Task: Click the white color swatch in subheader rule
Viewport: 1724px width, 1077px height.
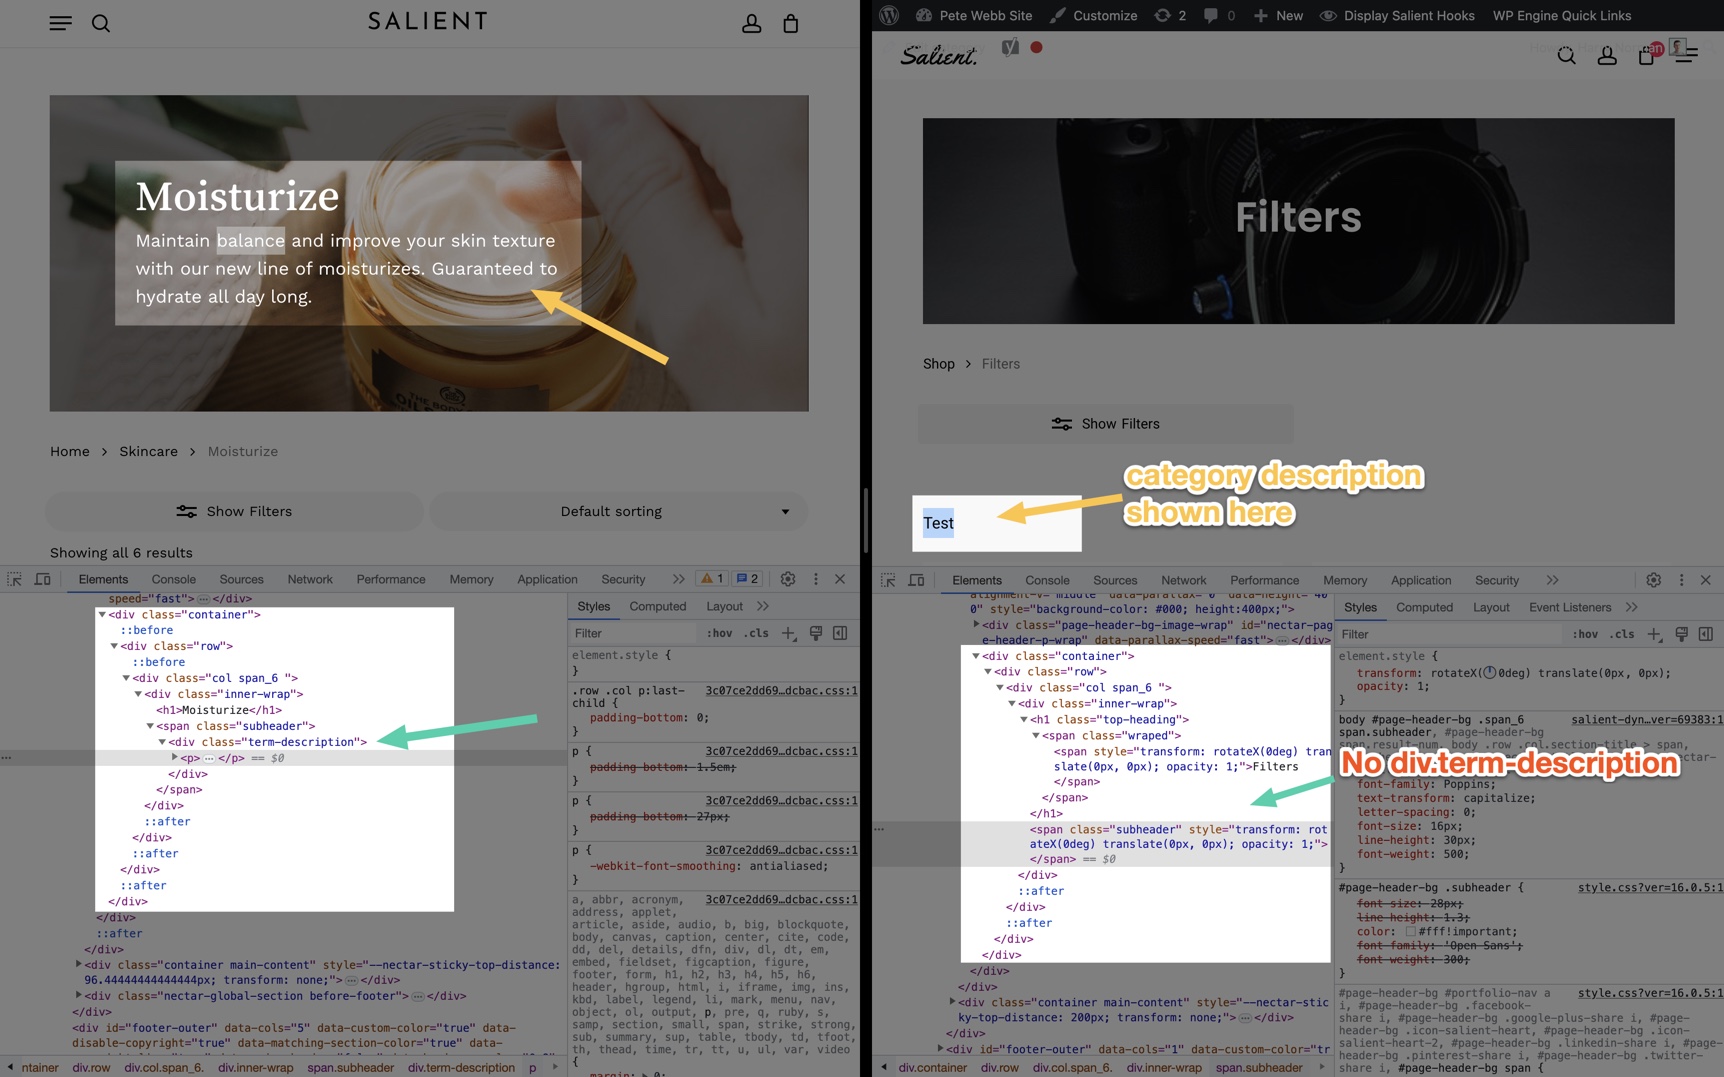Action: click(x=1410, y=931)
